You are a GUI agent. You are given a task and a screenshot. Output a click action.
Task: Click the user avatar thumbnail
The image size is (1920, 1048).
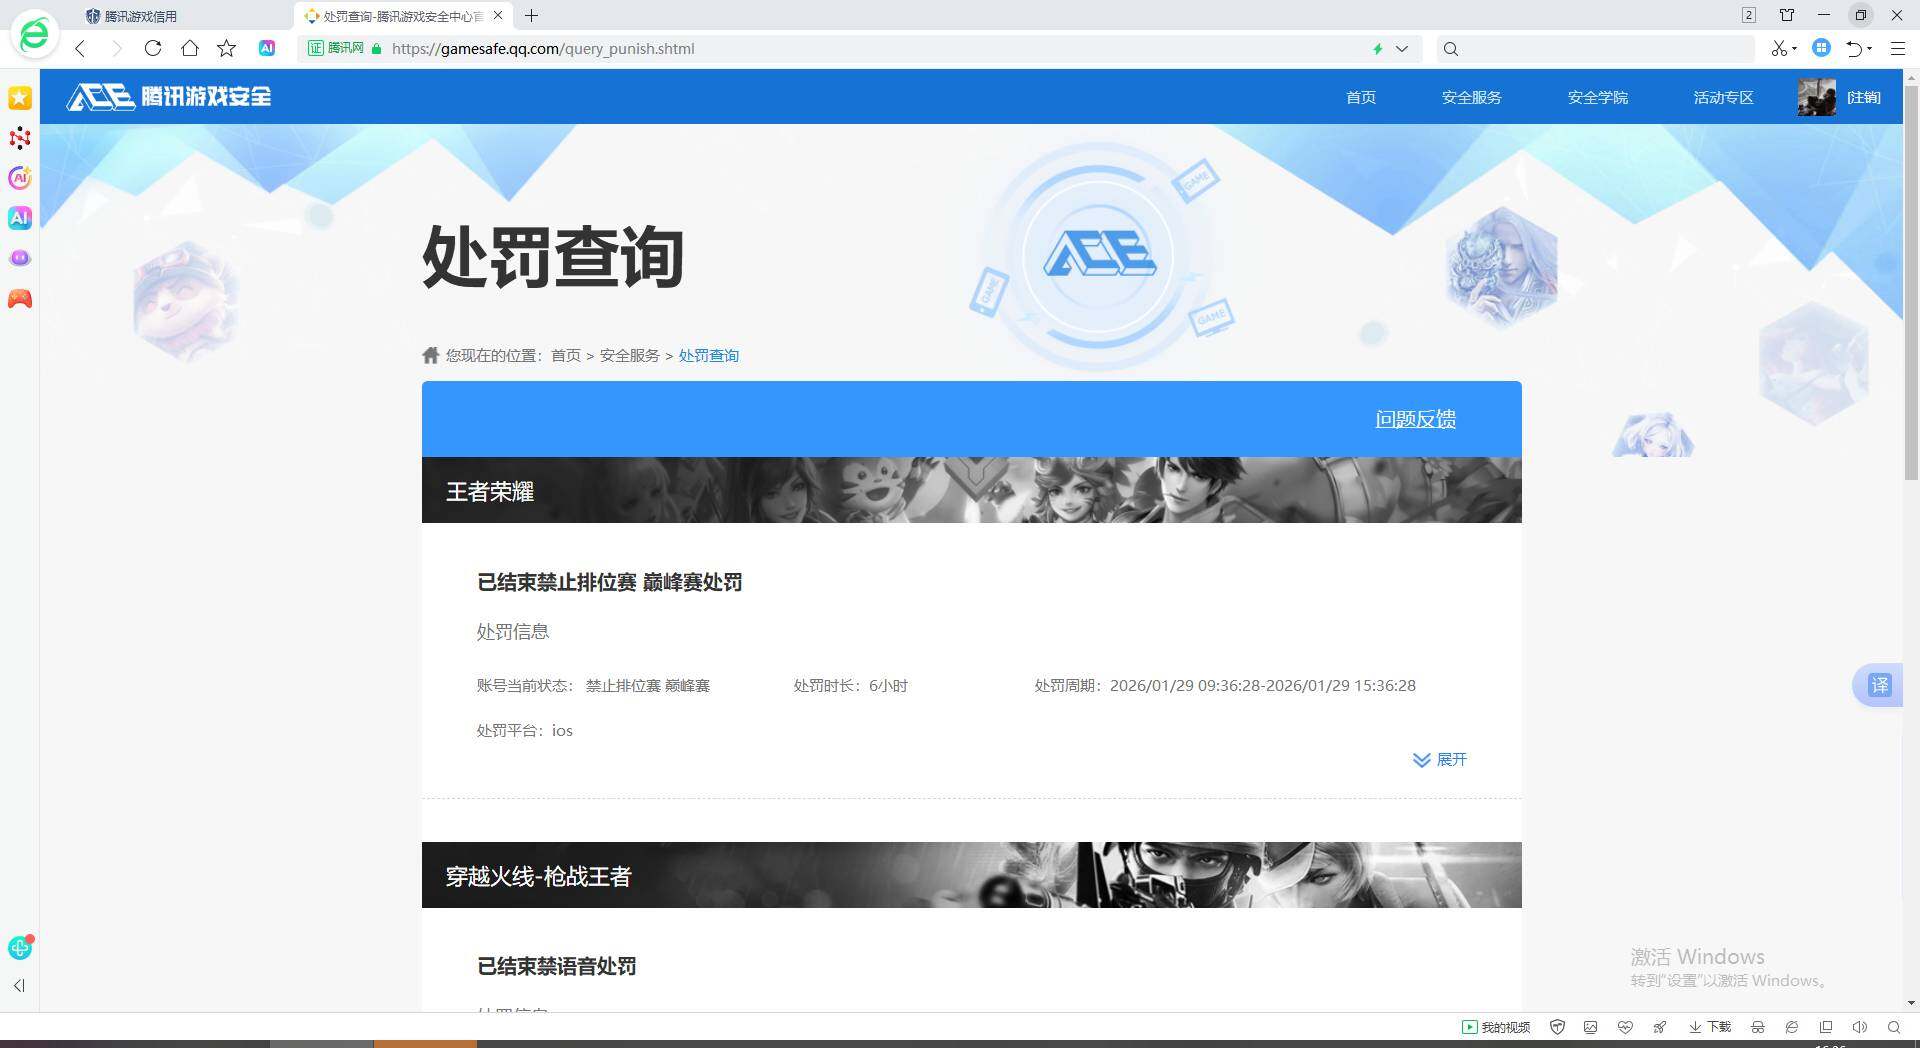(1816, 97)
